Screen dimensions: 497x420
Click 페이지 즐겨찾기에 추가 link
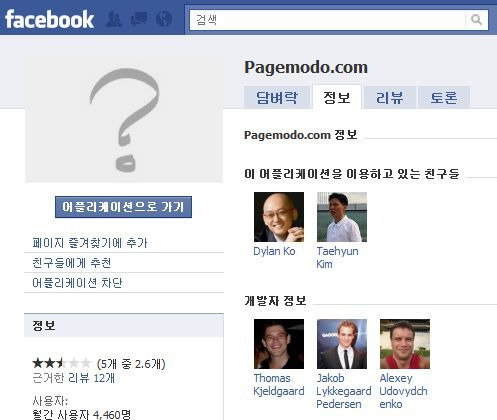tap(90, 243)
